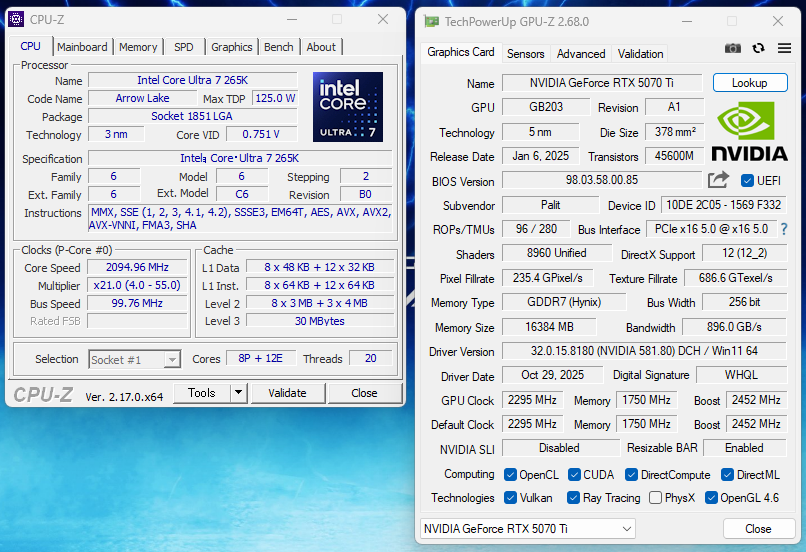Toggle the PhysX checkbox
806x552 pixels.
(655, 498)
